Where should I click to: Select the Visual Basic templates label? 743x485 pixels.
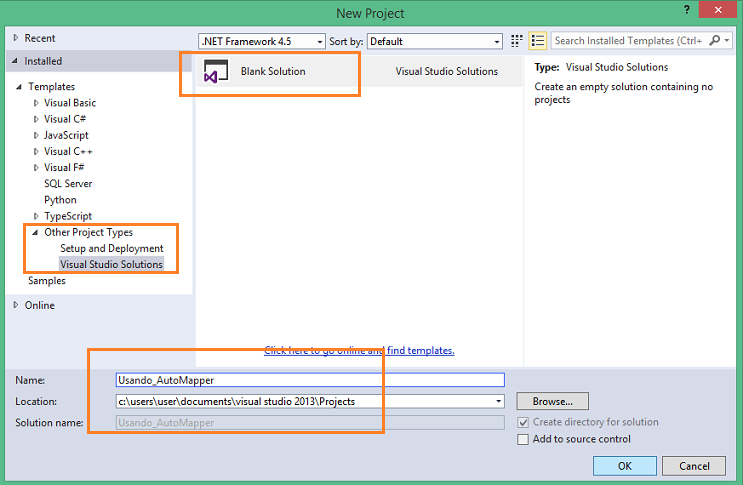tap(70, 103)
